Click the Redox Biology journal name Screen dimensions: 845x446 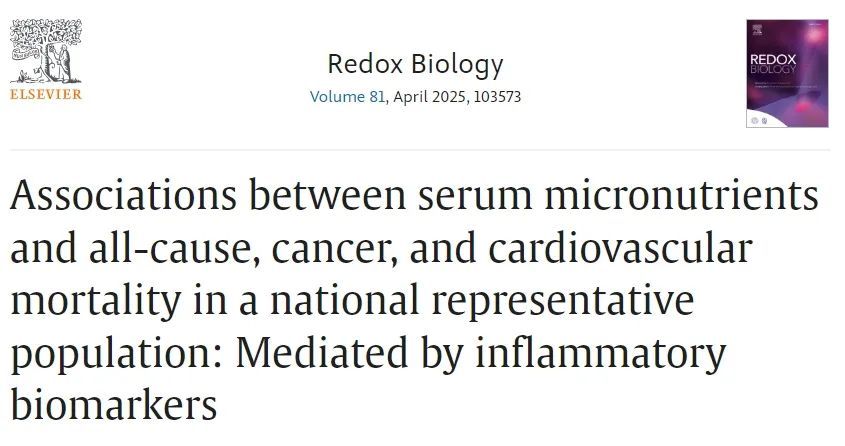click(415, 65)
